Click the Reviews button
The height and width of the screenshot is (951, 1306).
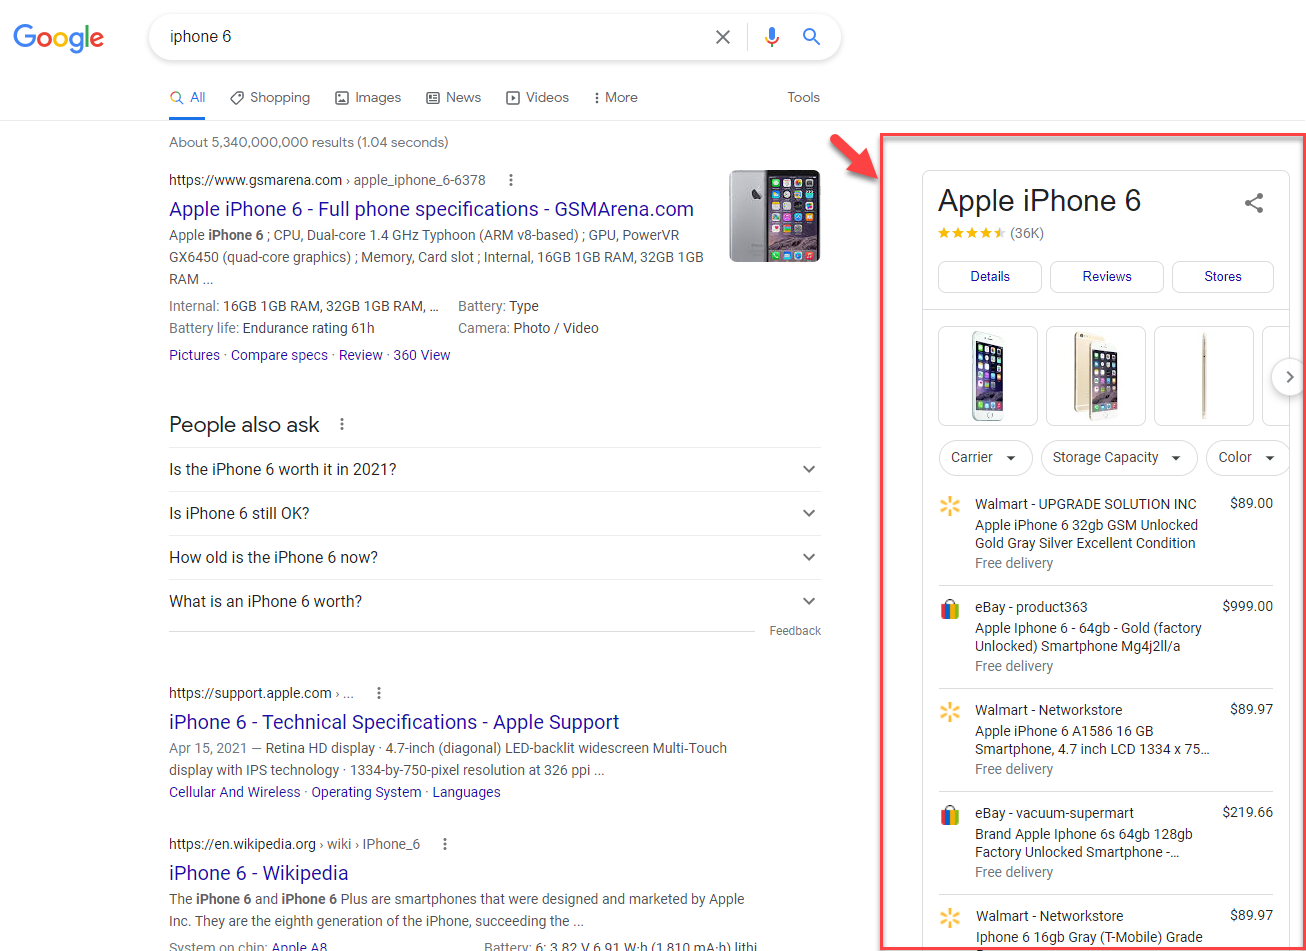(1106, 277)
